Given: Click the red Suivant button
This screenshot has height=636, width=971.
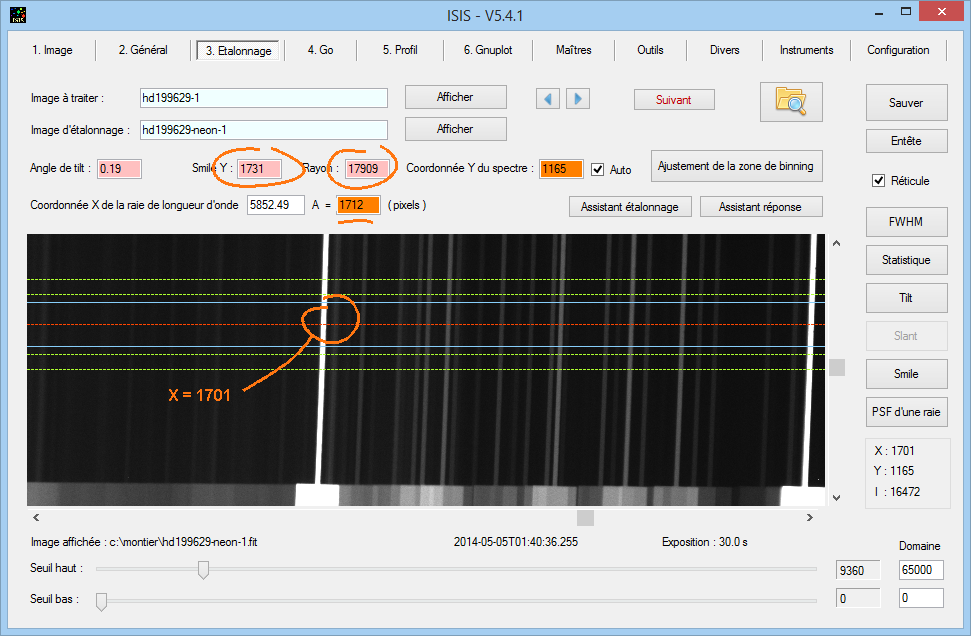Looking at the screenshot, I should pos(674,100).
